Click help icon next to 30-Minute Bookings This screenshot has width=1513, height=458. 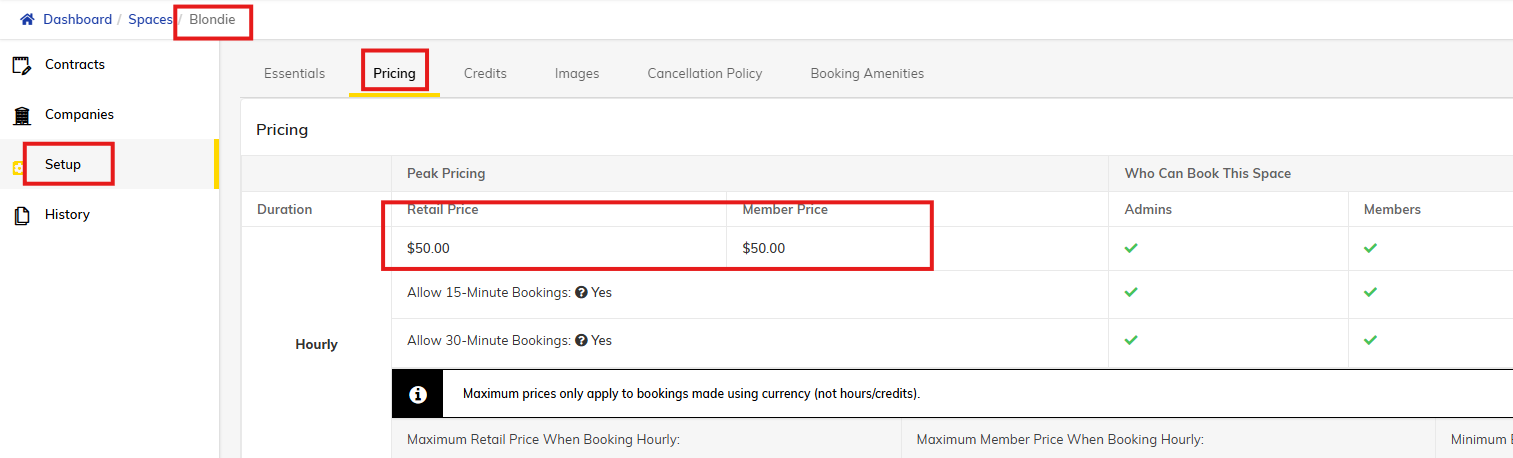(580, 341)
